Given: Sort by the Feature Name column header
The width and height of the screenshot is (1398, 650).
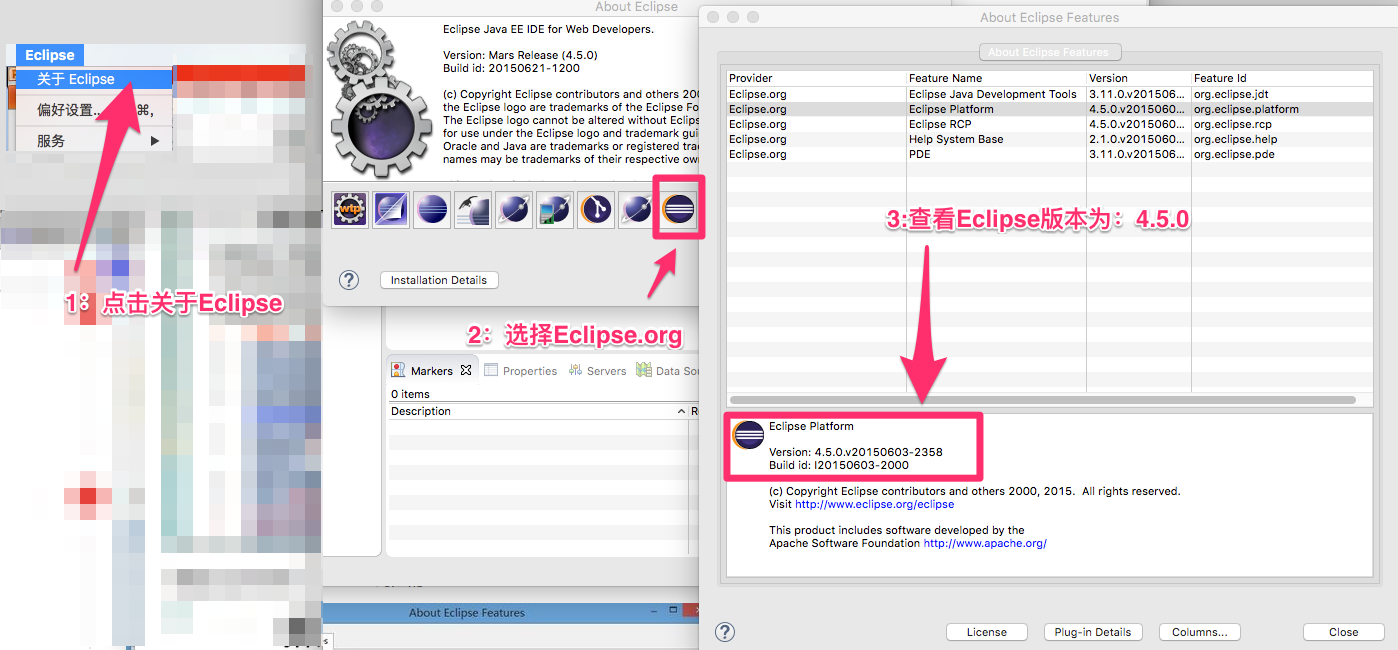Looking at the screenshot, I should pos(996,78).
